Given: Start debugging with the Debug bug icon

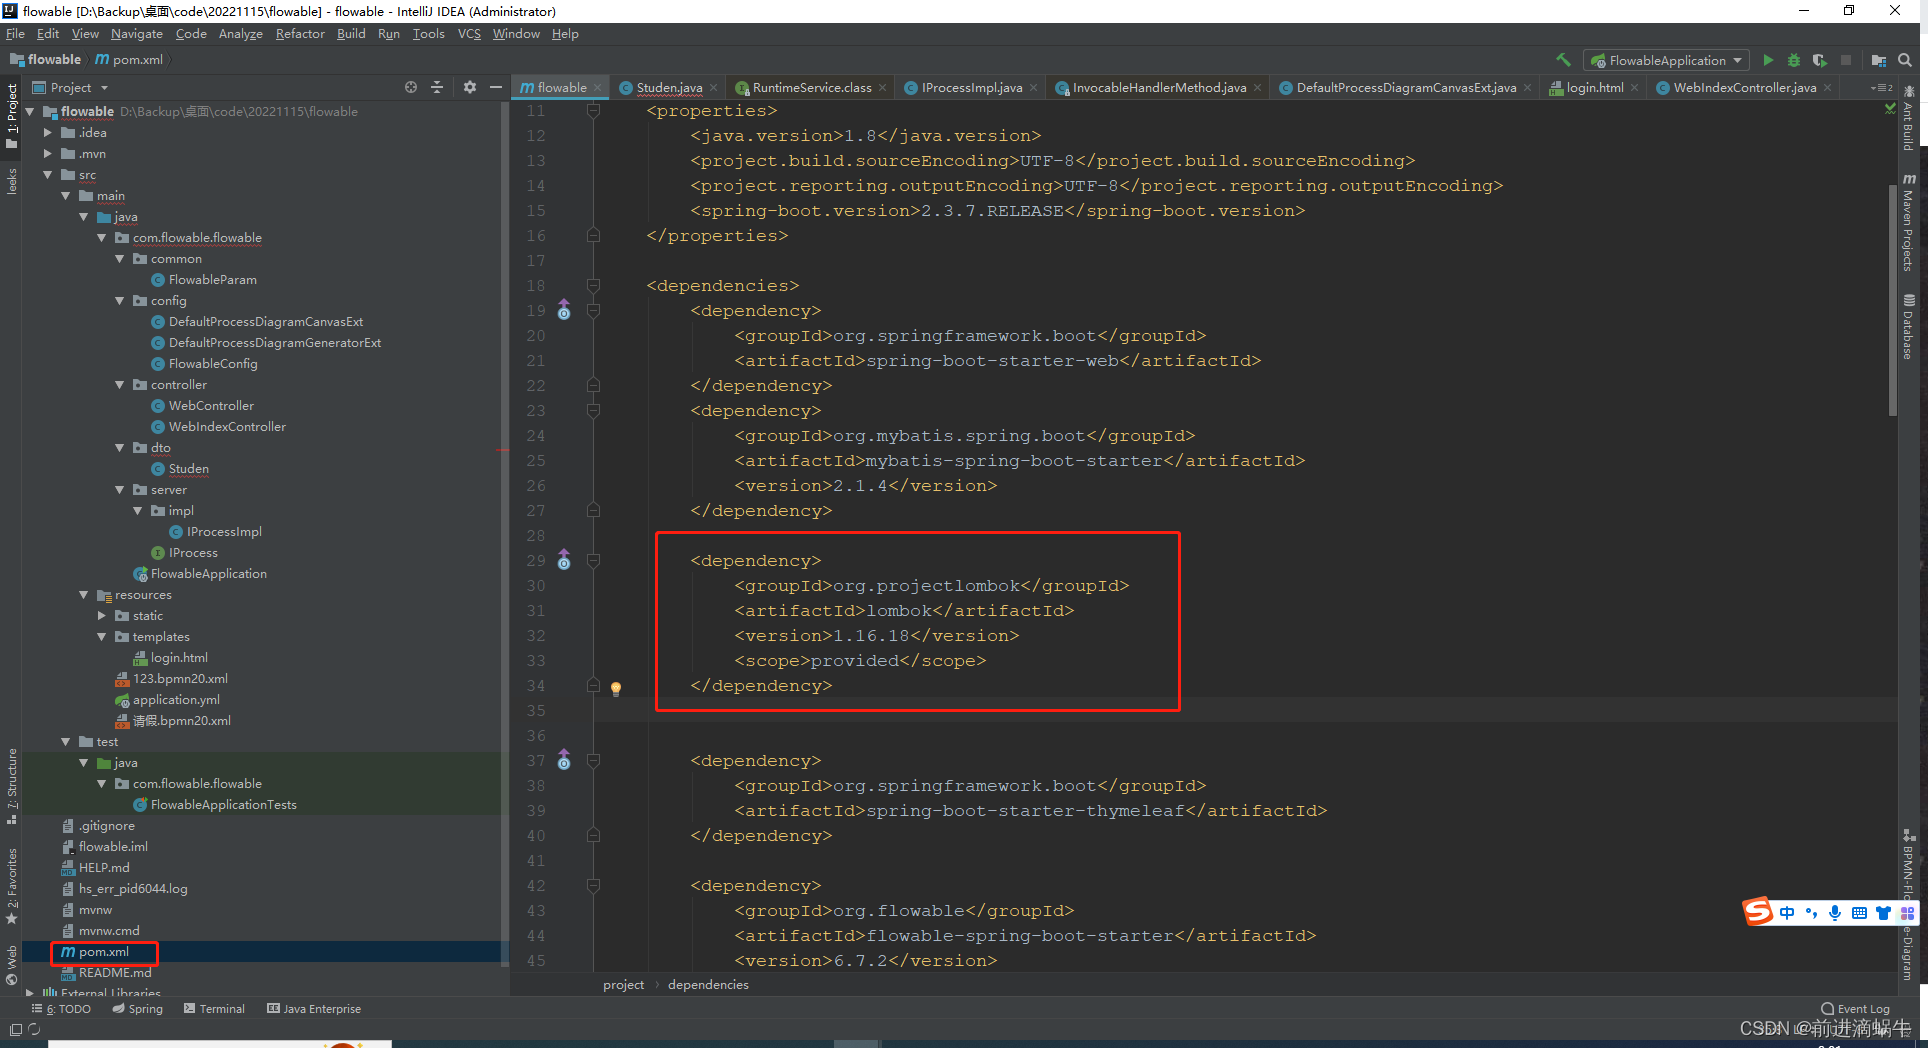Looking at the screenshot, I should (1793, 60).
